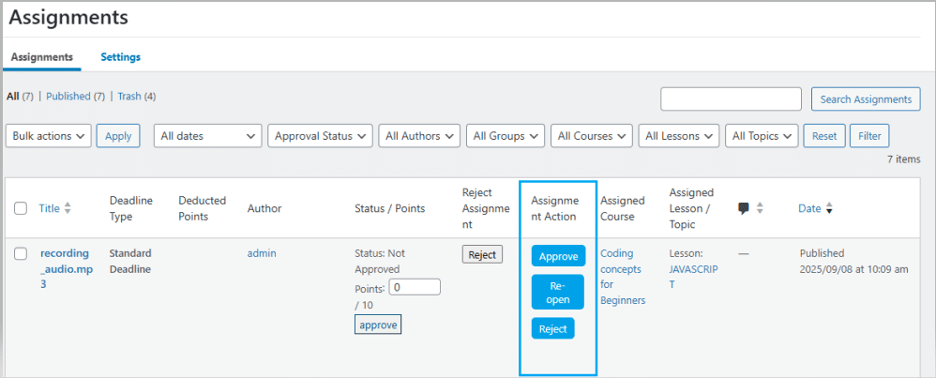Click the Filter button
936x378 pixels.
[870, 136]
